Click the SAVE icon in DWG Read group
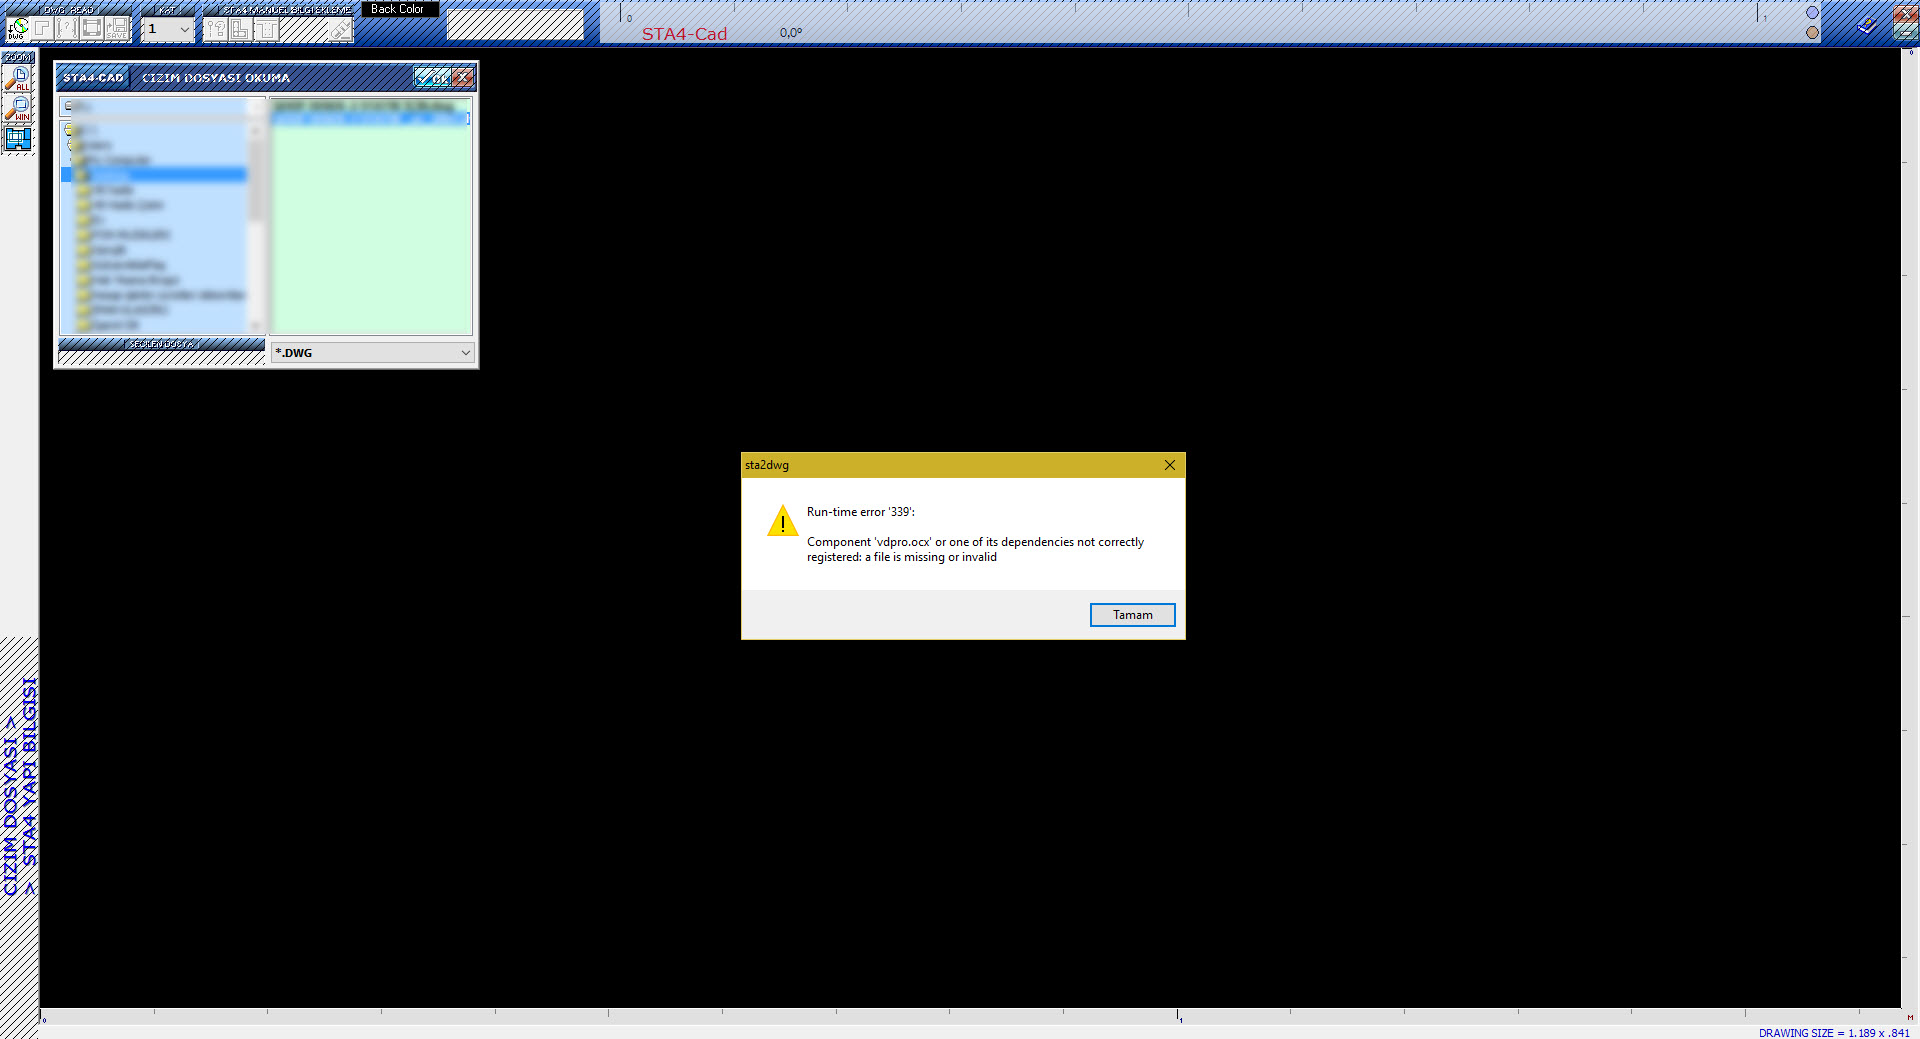The width and height of the screenshot is (1920, 1039). click(117, 29)
